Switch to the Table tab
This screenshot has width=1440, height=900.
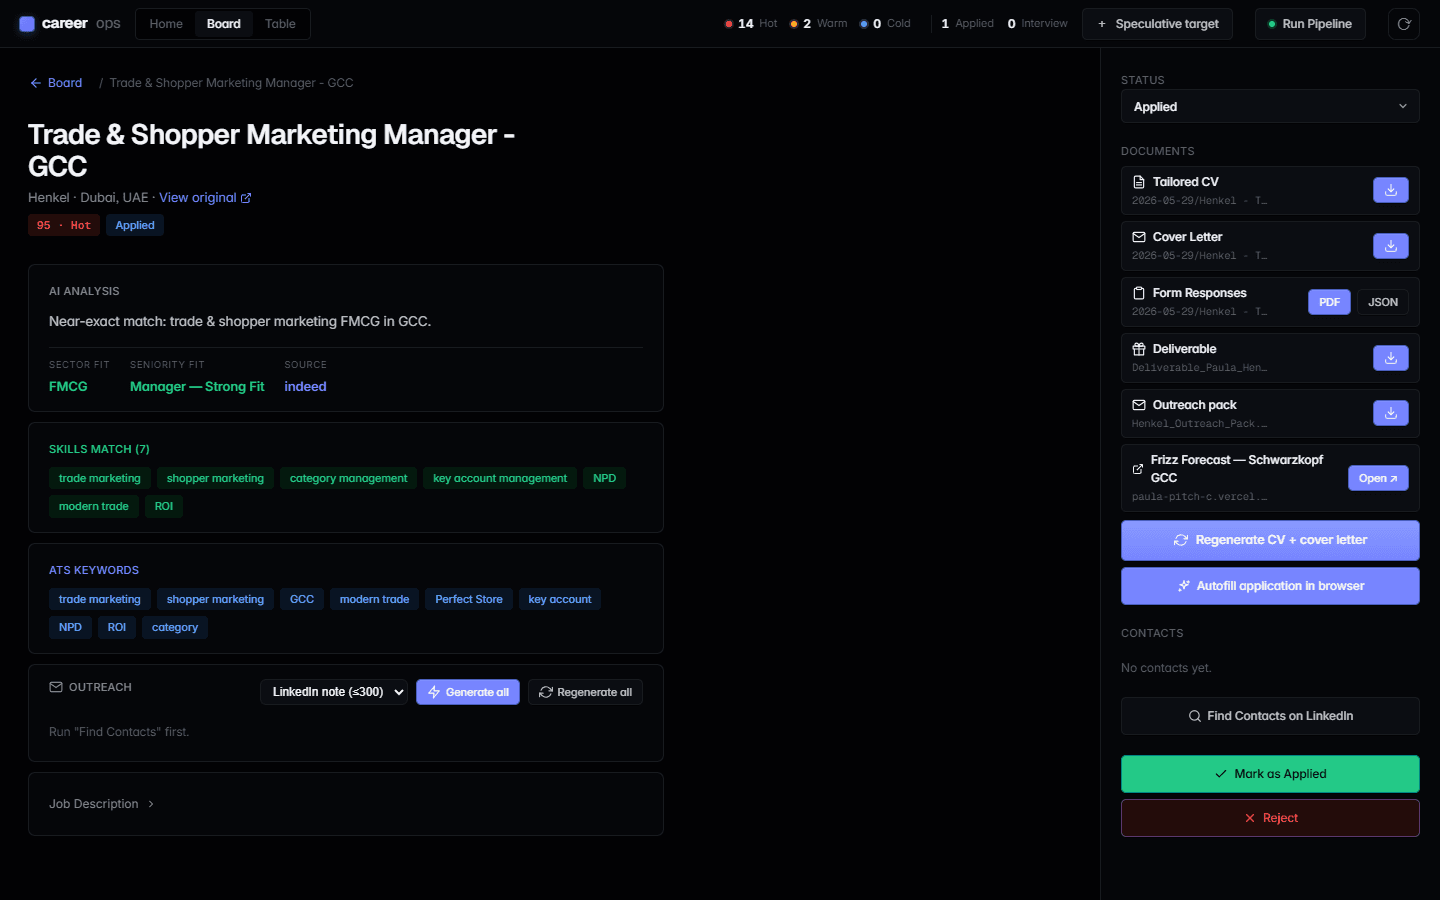tap(280, 24)
